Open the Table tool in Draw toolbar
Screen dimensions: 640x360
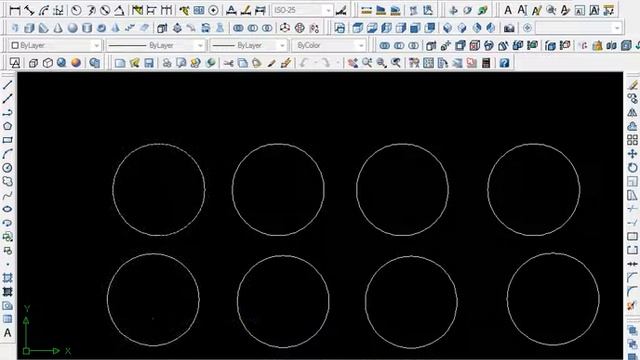click(x=7, y=319)
